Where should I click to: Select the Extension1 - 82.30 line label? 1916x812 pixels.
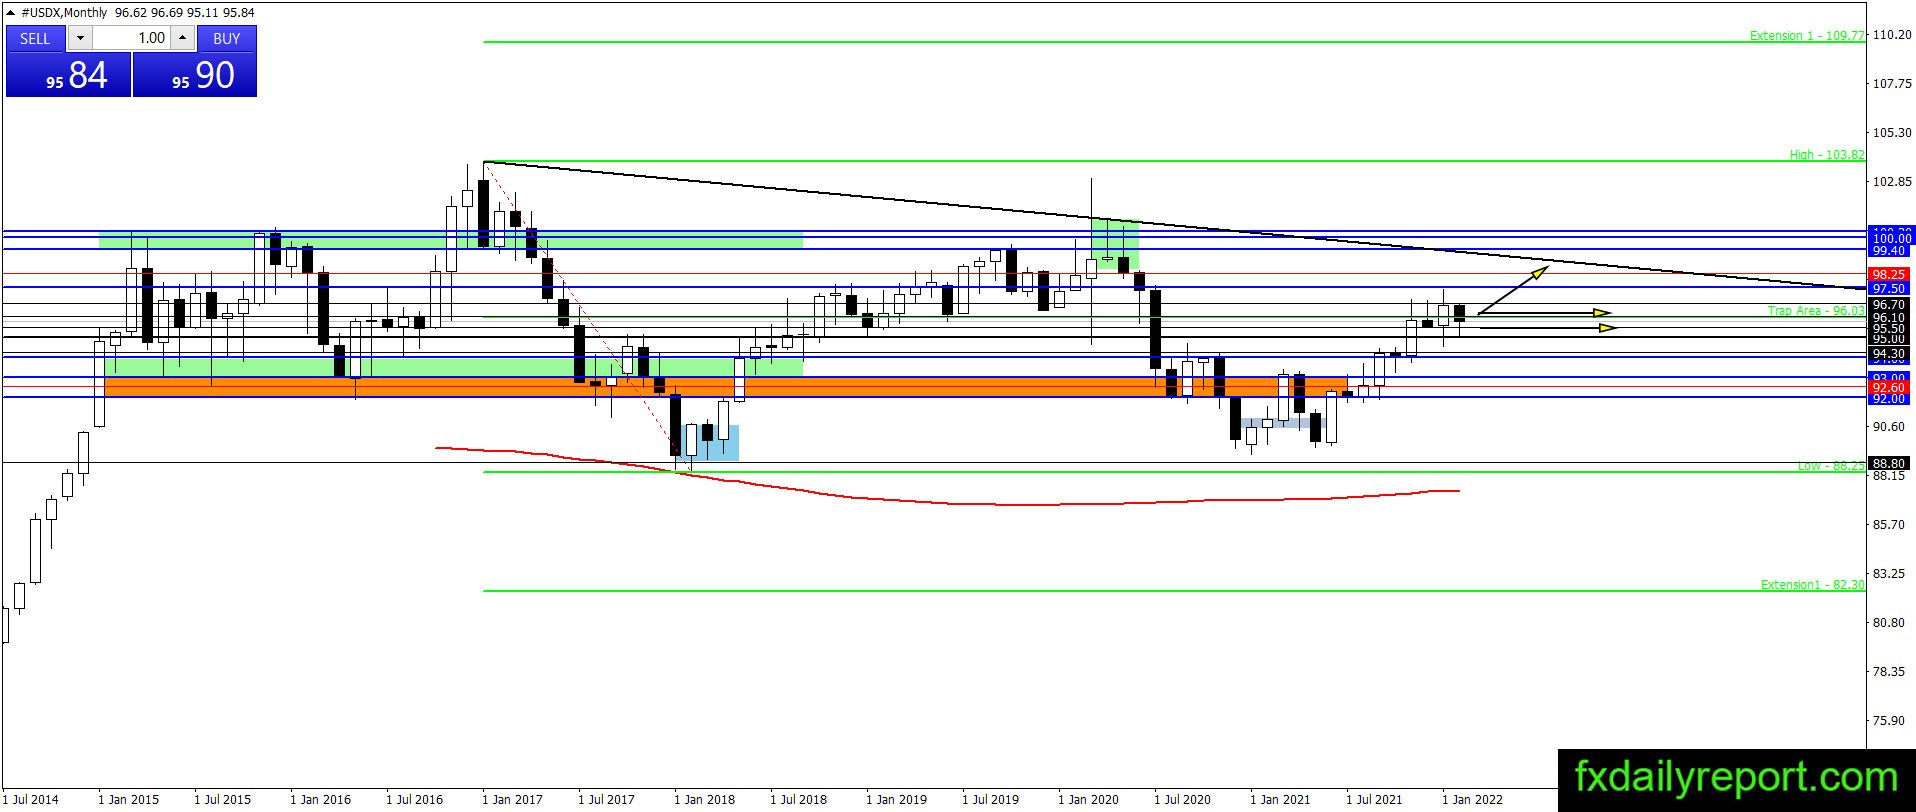[x=1812, y=584]
